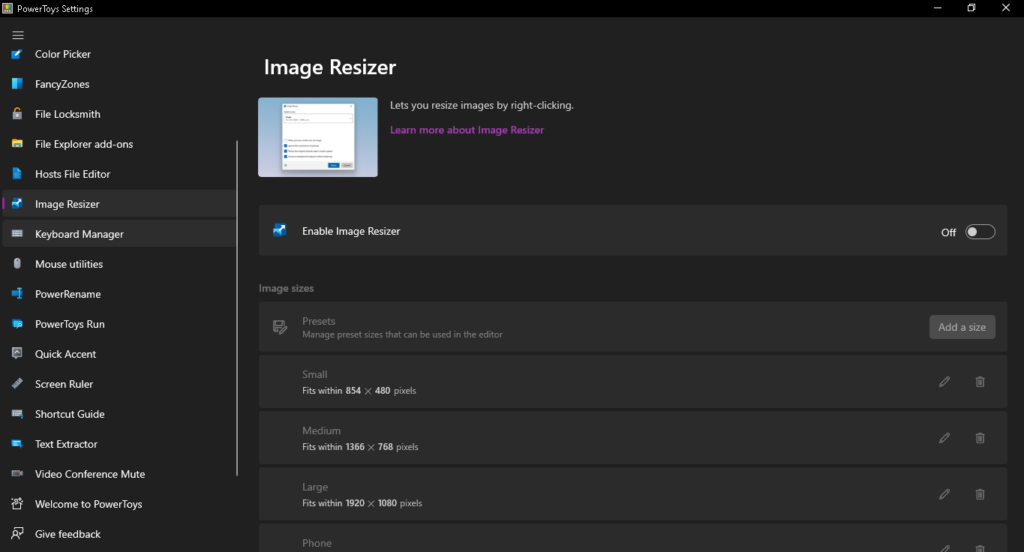Click the 'Small' preset name

[315, 374]
